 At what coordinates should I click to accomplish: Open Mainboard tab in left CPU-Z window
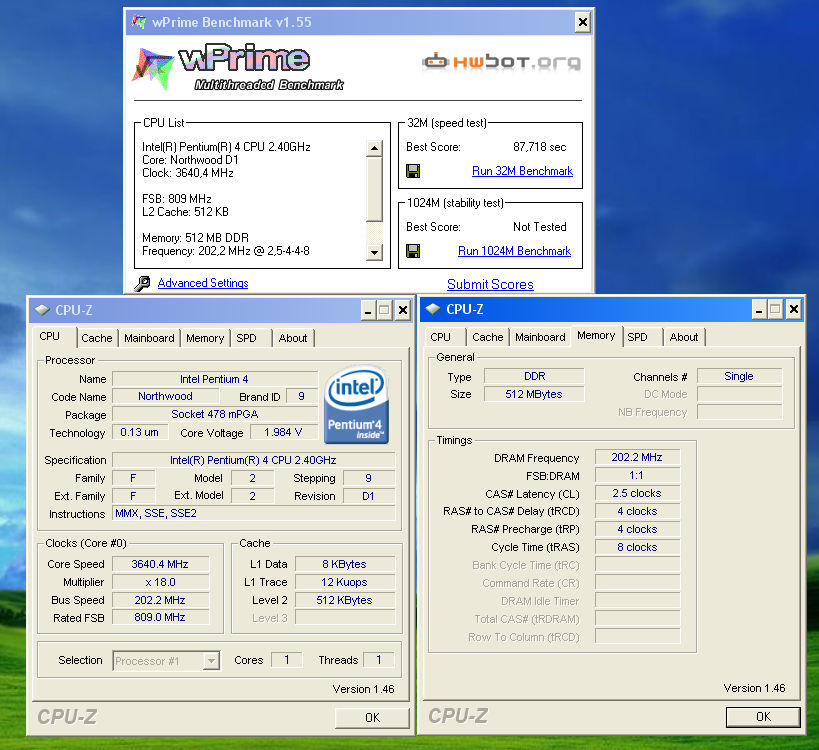149,338
